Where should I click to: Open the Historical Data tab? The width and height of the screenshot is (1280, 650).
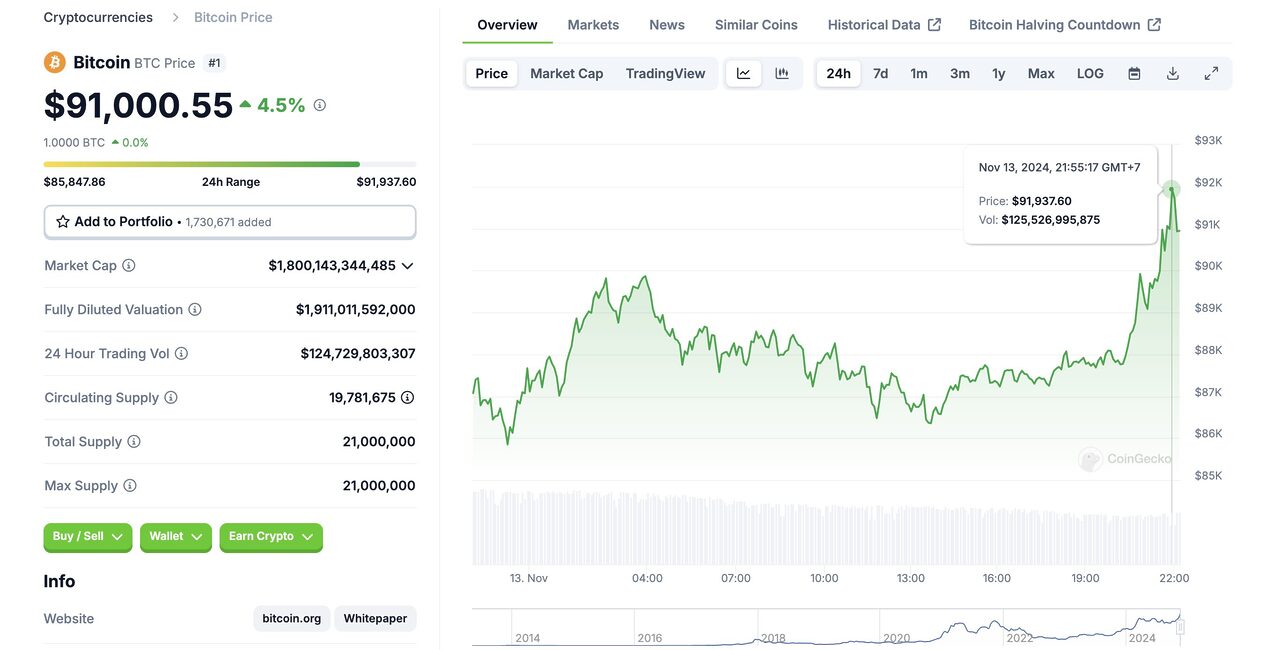tap(884, 25)
